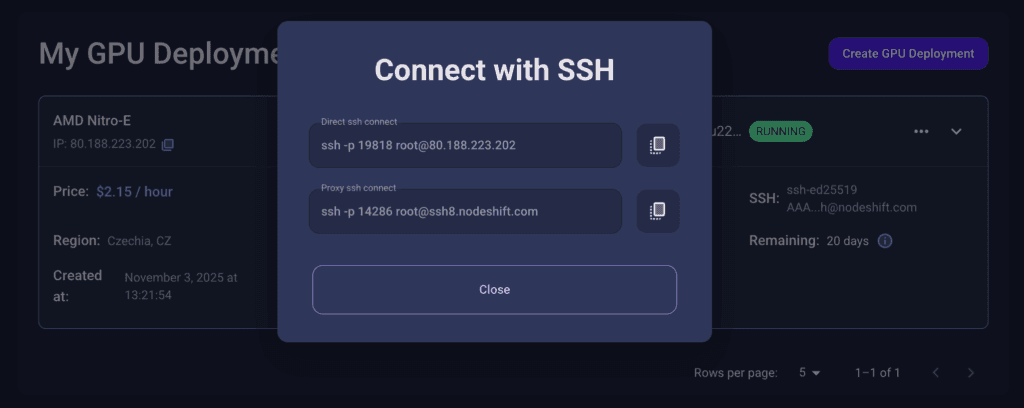The width and height of the screenshot is (1024, 408).
Task: Open the three-dot deployment options menu
Action: coord(921,131)
